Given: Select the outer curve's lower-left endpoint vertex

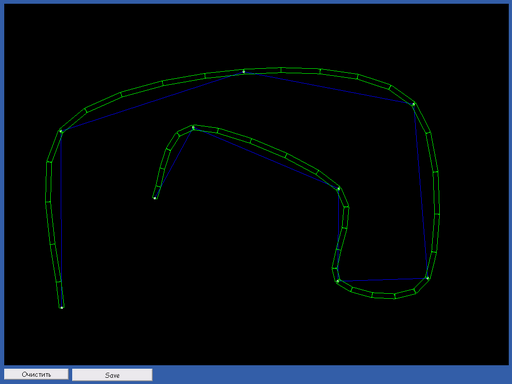Looking at the screenshot, I should tap(62, 307).
